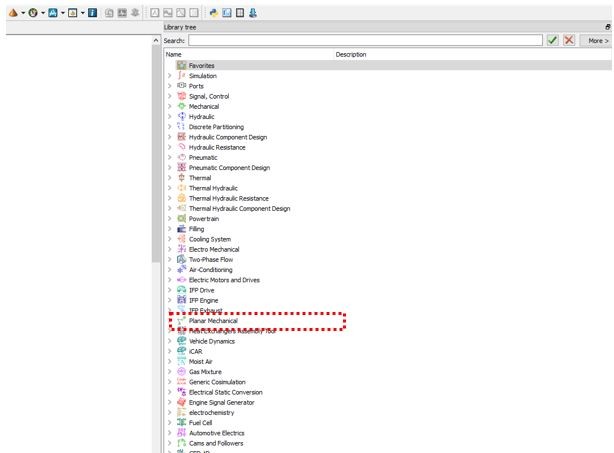
Task: Select 'Thermal Hydraulic Component Design' label
Action: point(239,208)
